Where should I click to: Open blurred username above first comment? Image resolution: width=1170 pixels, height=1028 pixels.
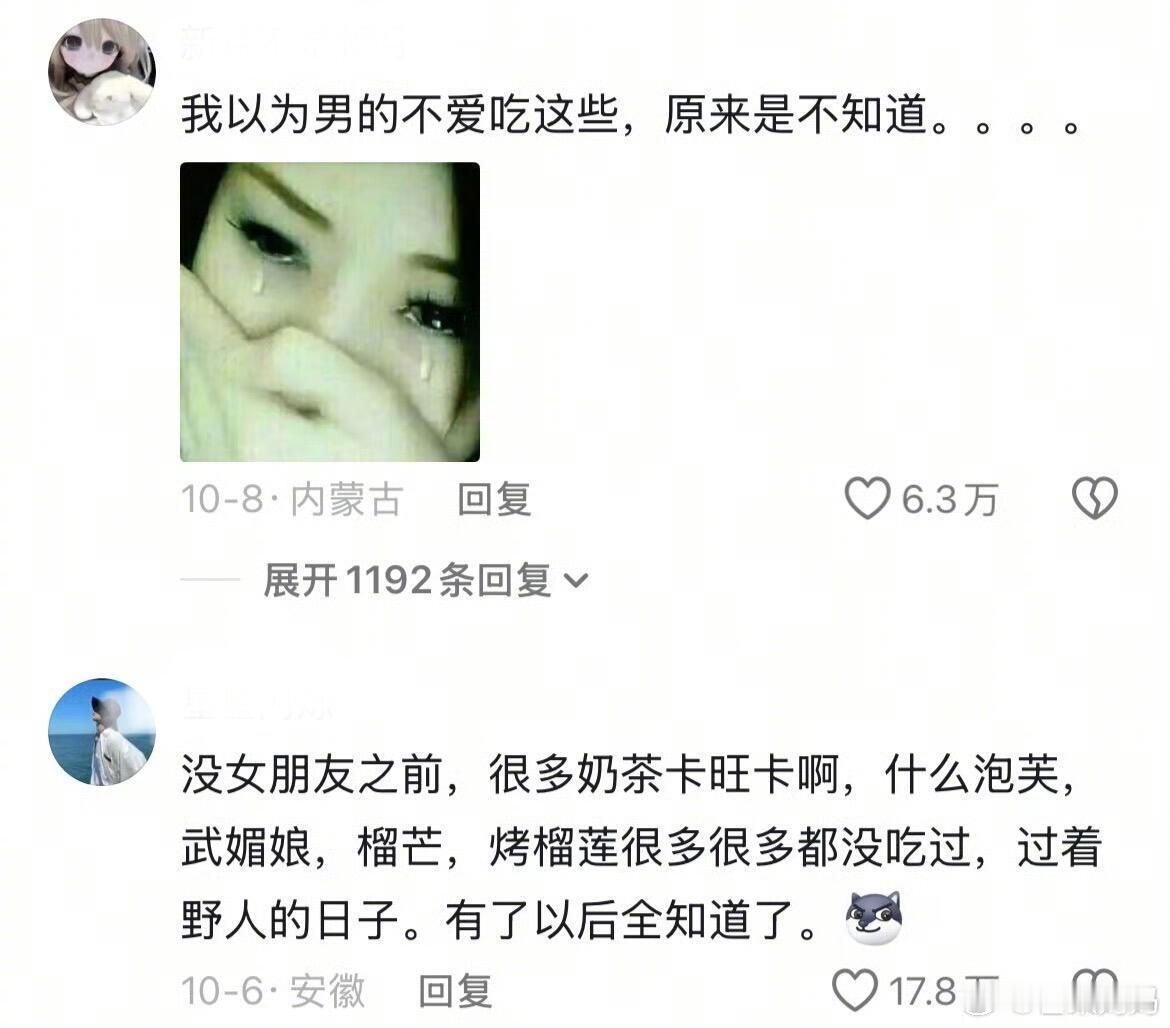point(292,43)
